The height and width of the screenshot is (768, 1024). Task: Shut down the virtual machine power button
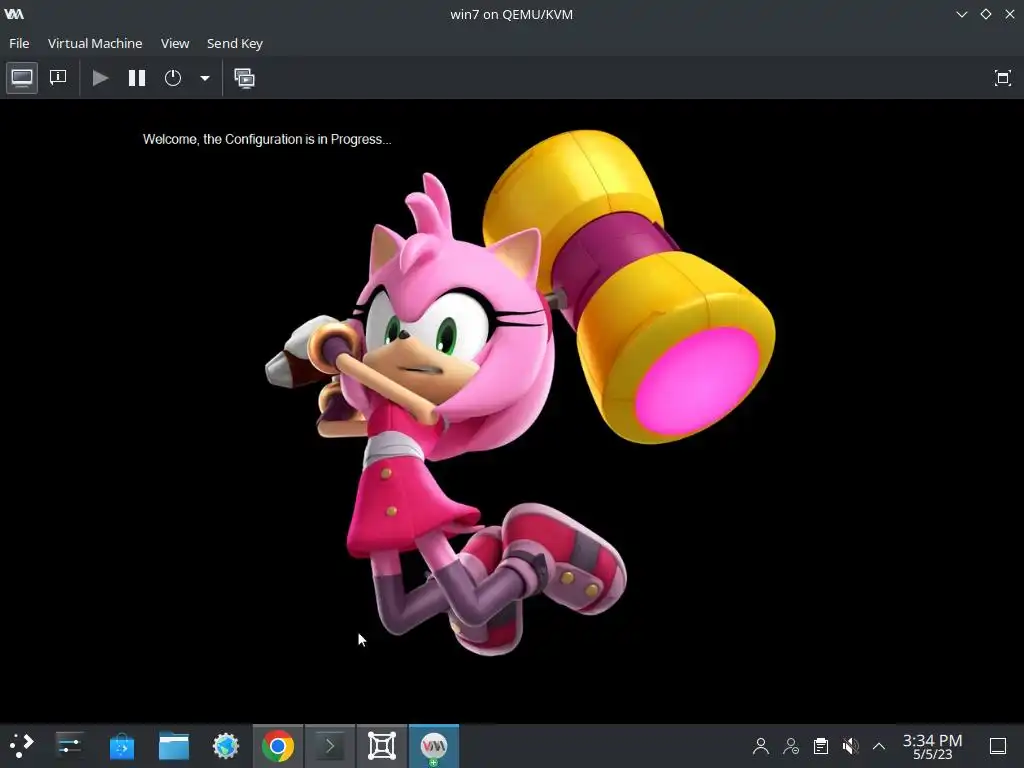click(173, 78)
